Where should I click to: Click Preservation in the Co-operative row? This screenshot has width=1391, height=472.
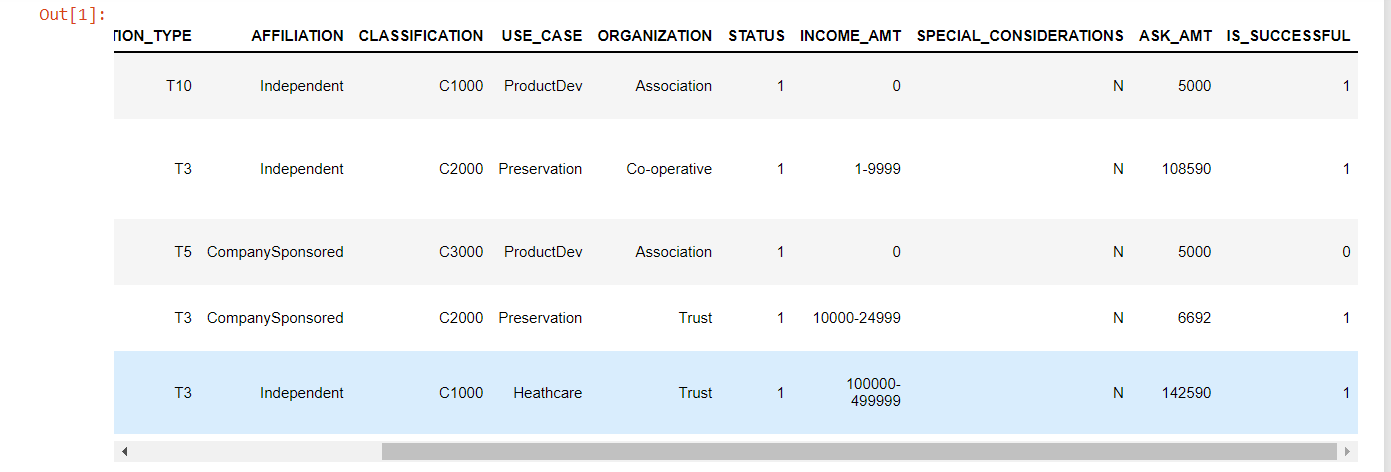[540, 169]
